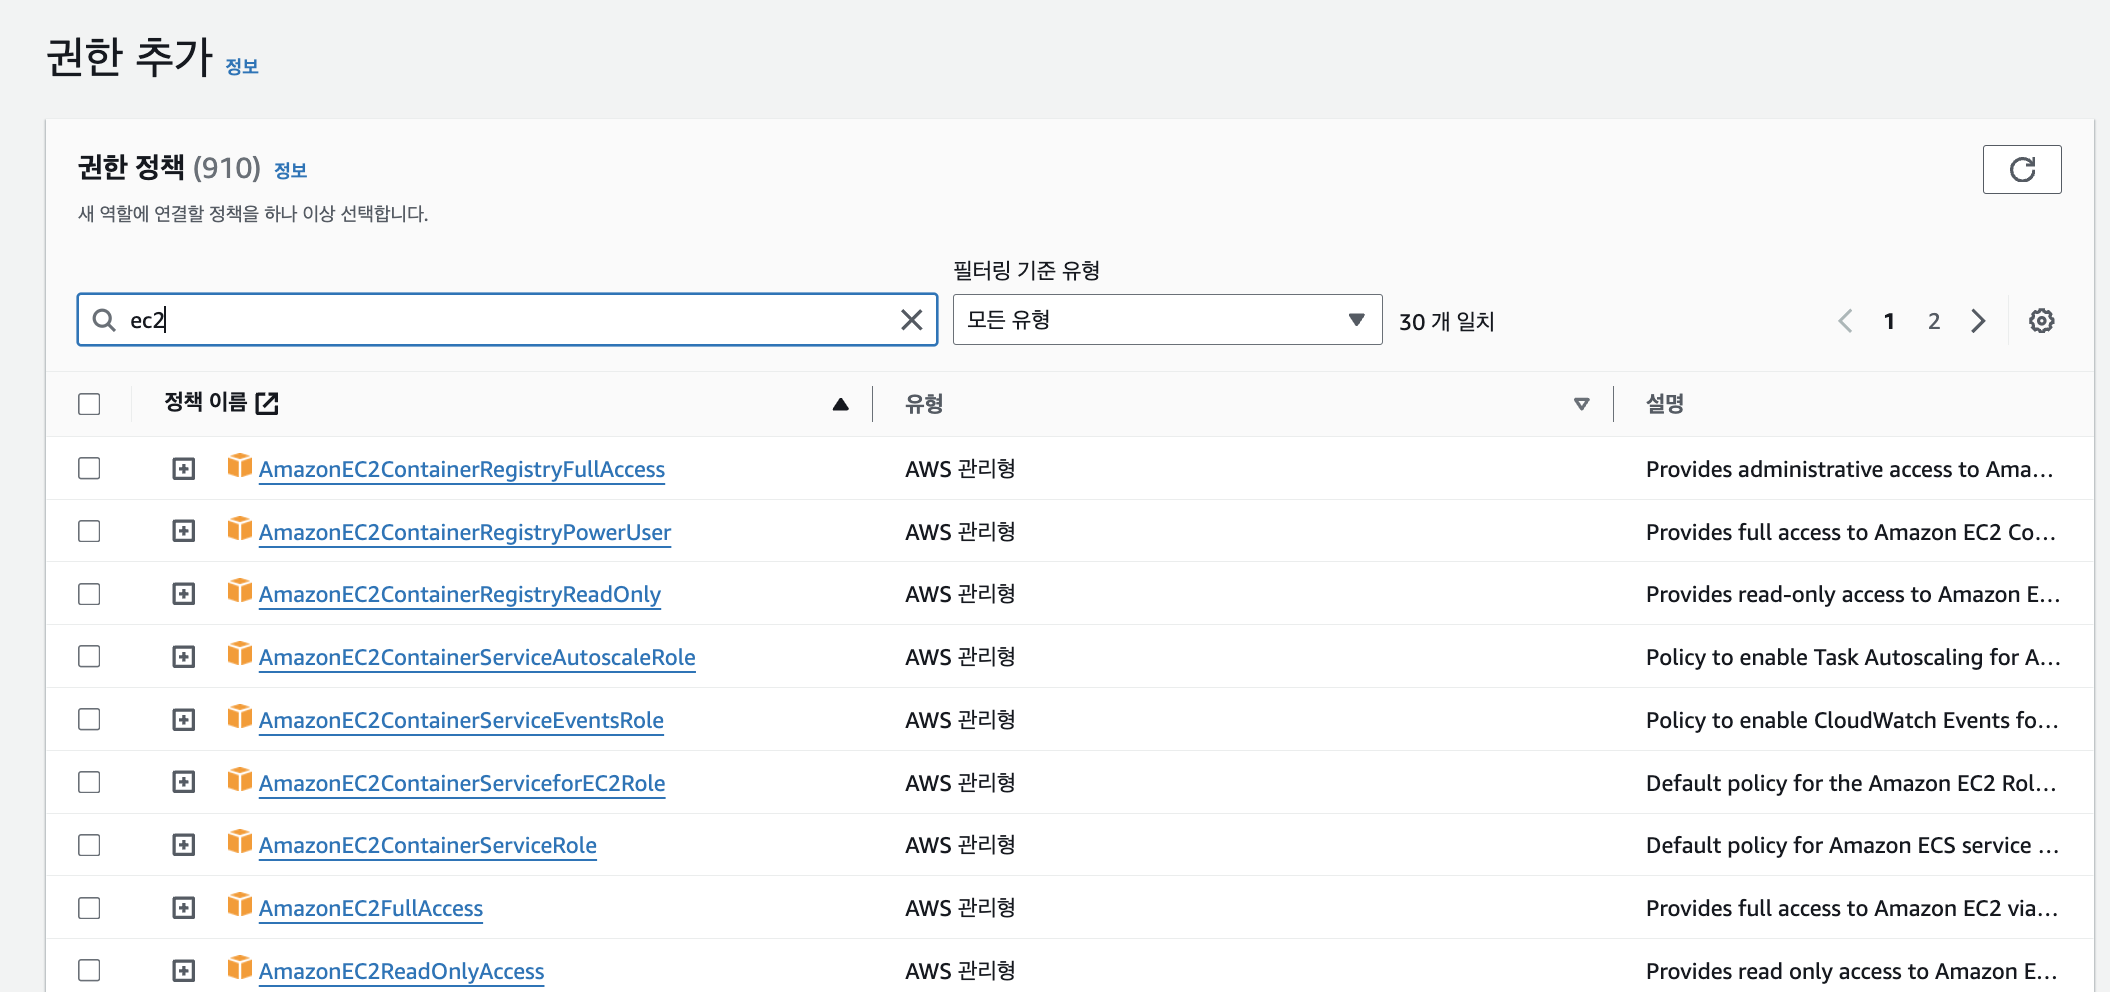Expand AmazonEC2ContainerRegistryReadOnly row details
This screenshot has width=2110, height=992.
[183, 594]
